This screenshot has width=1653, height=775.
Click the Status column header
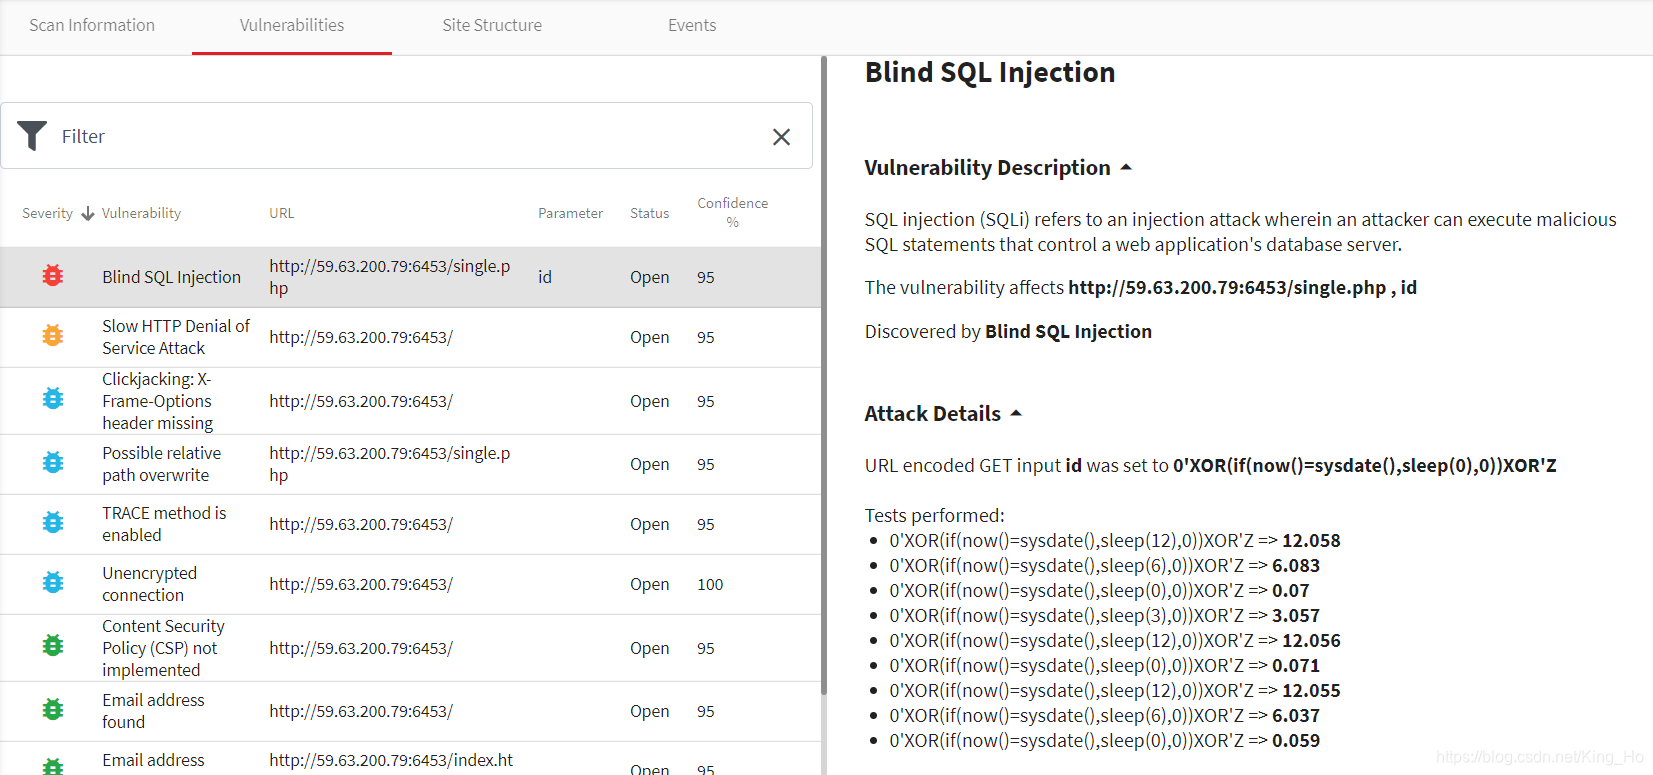pos(649,213)
